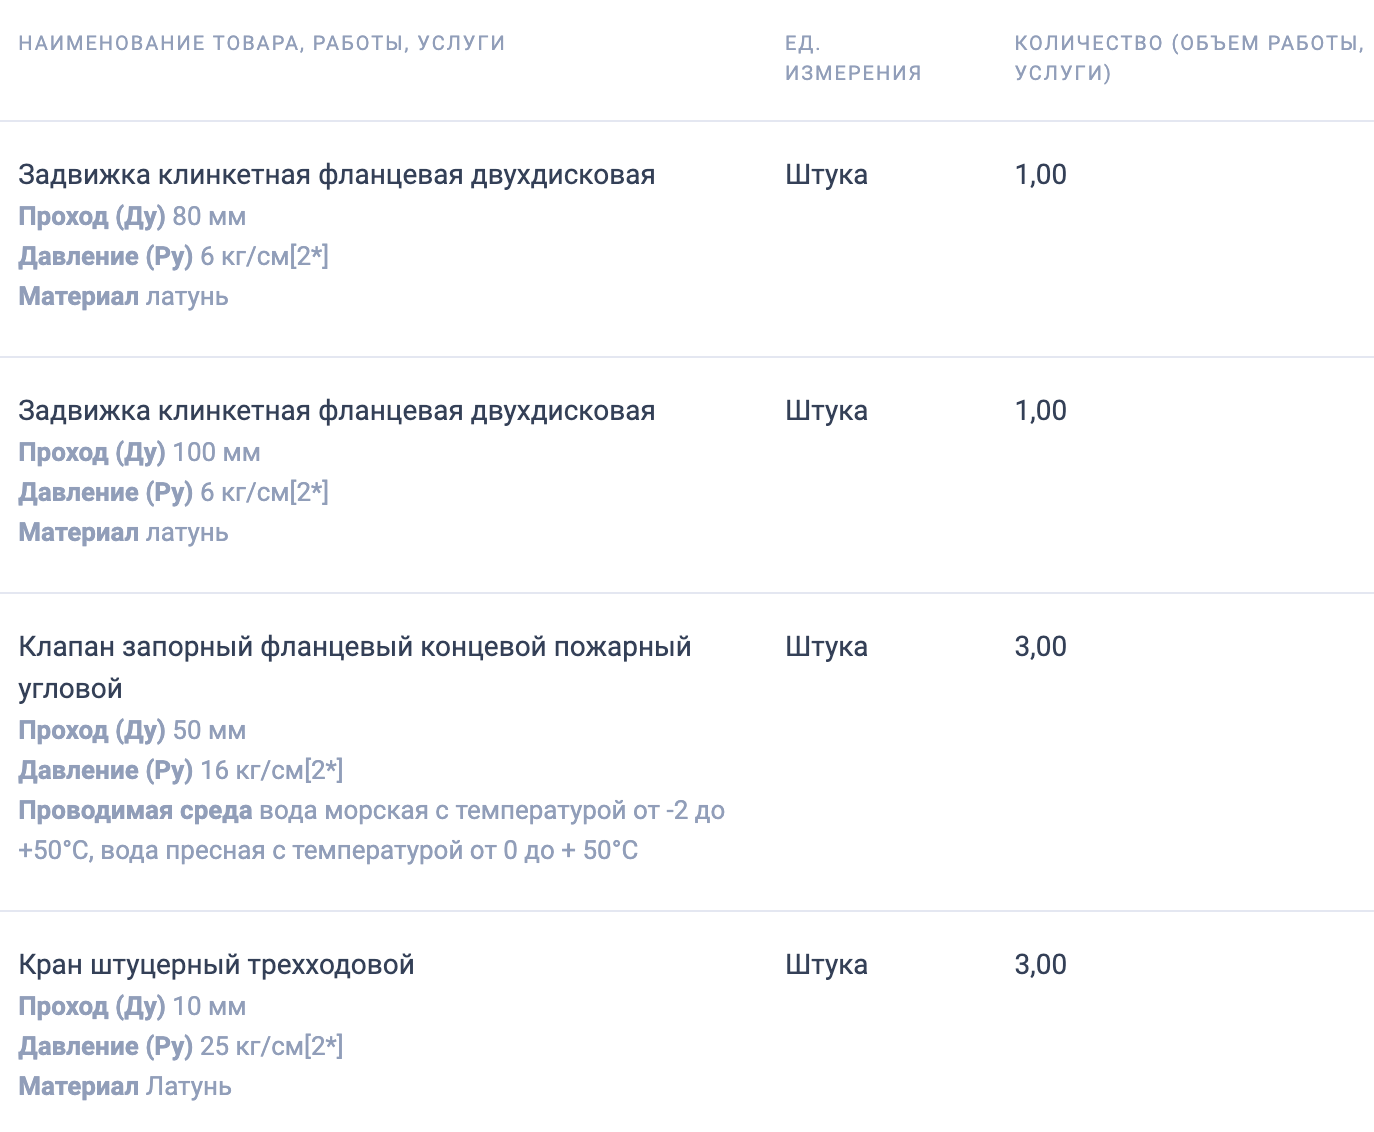Click "Штука" unit in the Кран штуцерный row

click(826, 965)
